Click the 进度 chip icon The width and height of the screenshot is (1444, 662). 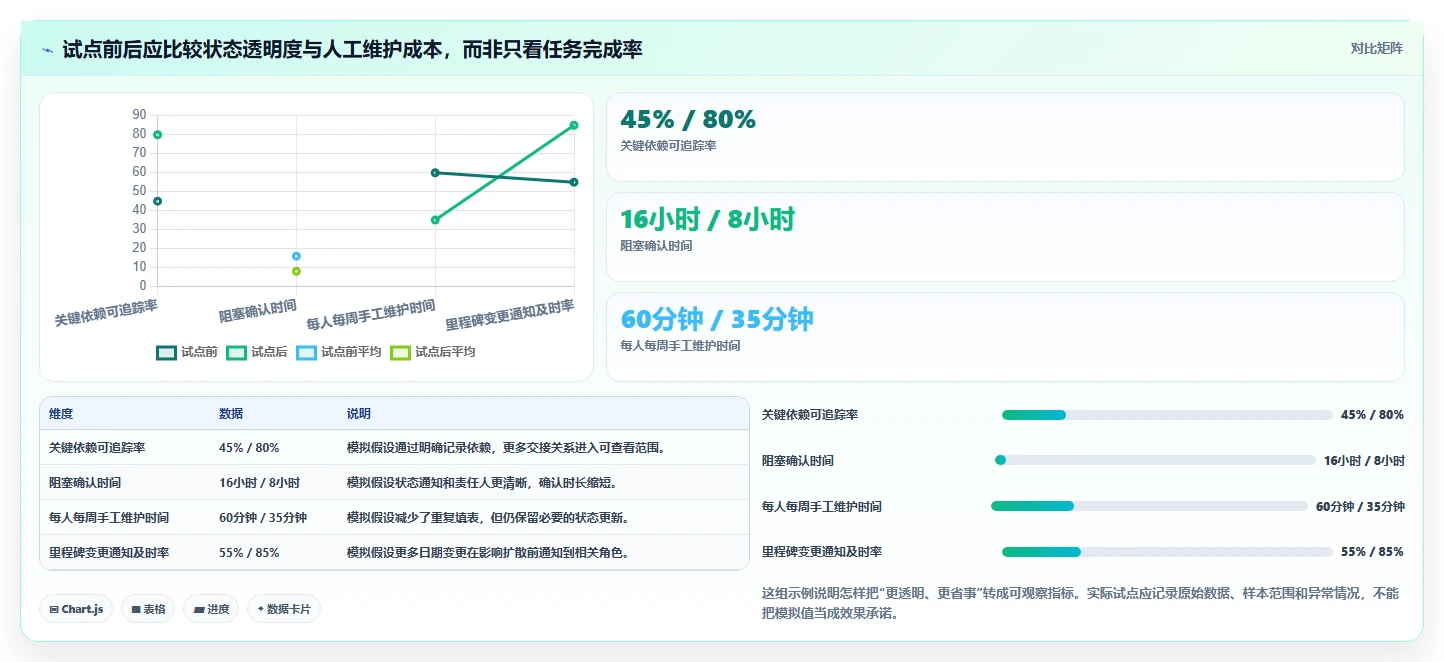click(x=199, y=609)
